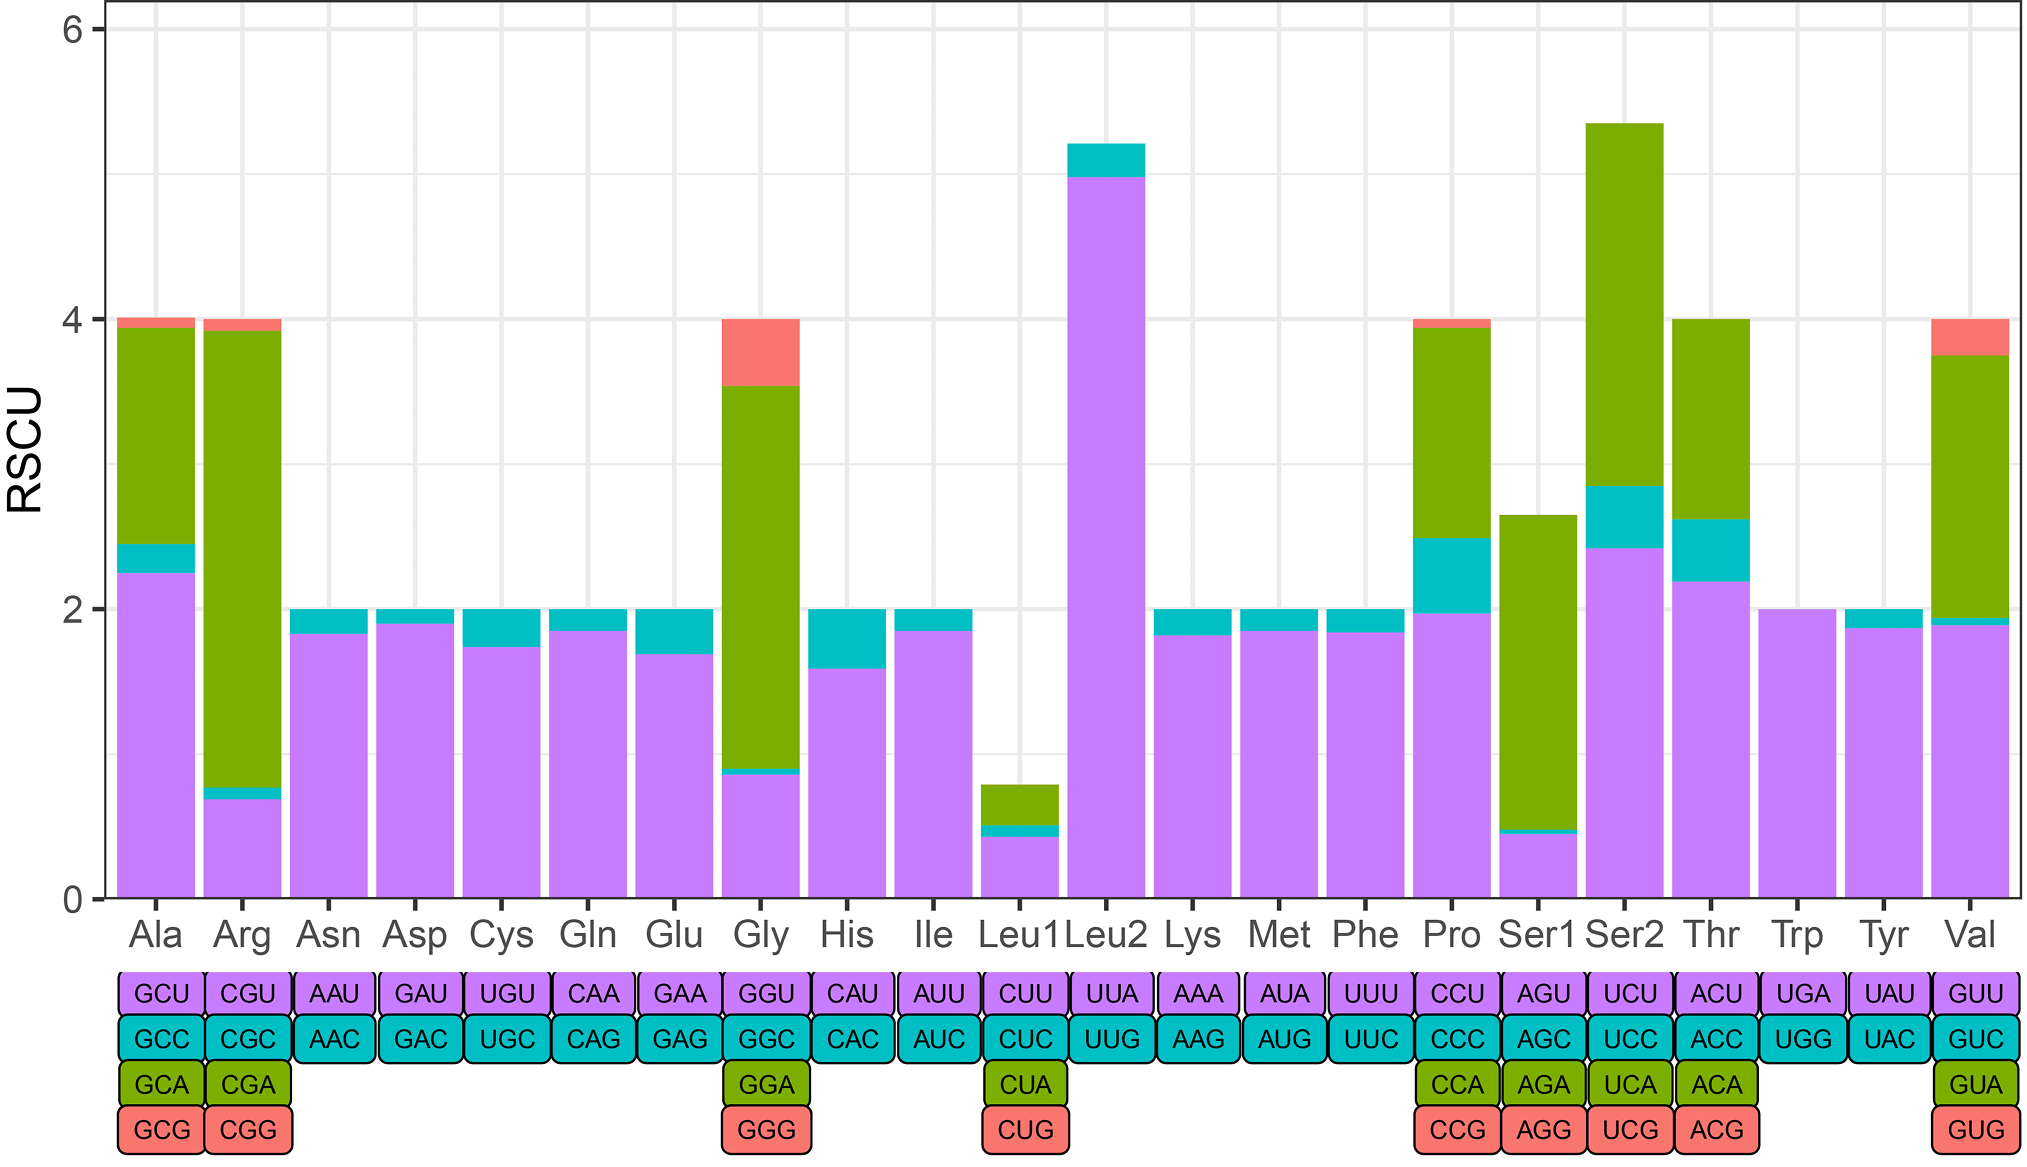Click the CUG red codon label
The width and height of the screenshot is (2027, 1167).
point(1025,1130)
